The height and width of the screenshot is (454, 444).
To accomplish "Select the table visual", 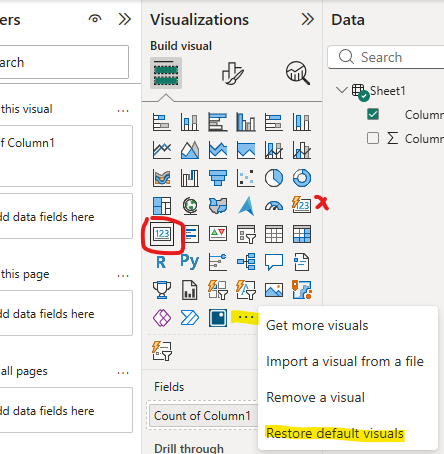I will (x=274, y=234).
